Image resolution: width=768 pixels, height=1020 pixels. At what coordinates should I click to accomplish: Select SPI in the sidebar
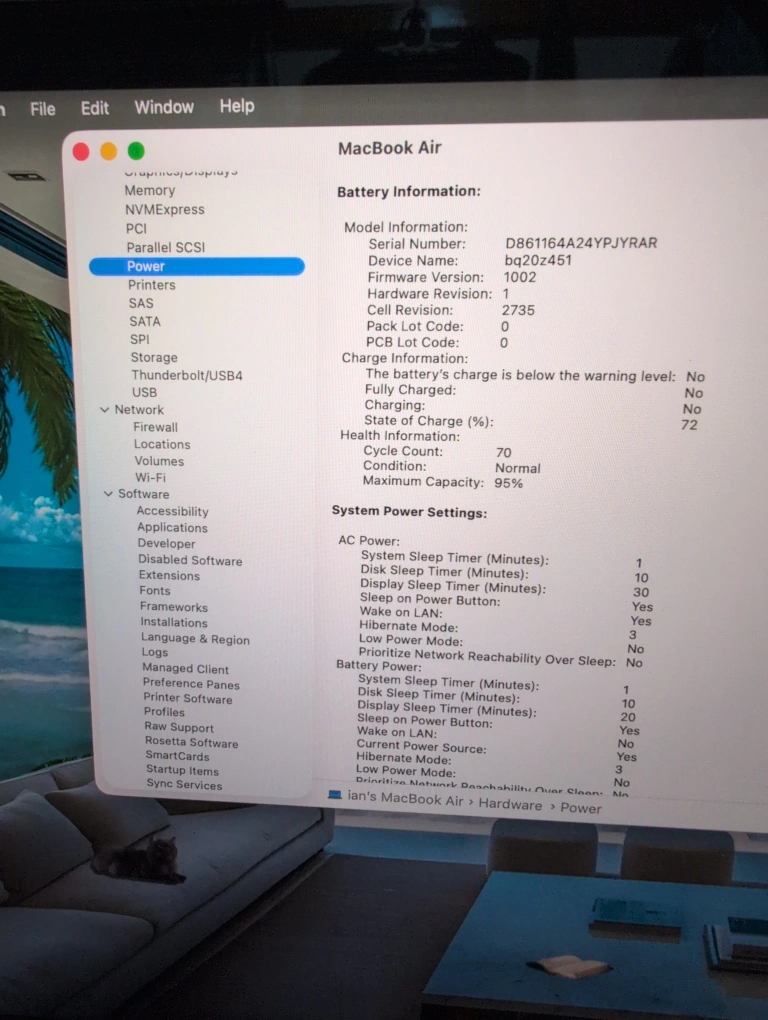pyautogui.click(x=139, y=339)
